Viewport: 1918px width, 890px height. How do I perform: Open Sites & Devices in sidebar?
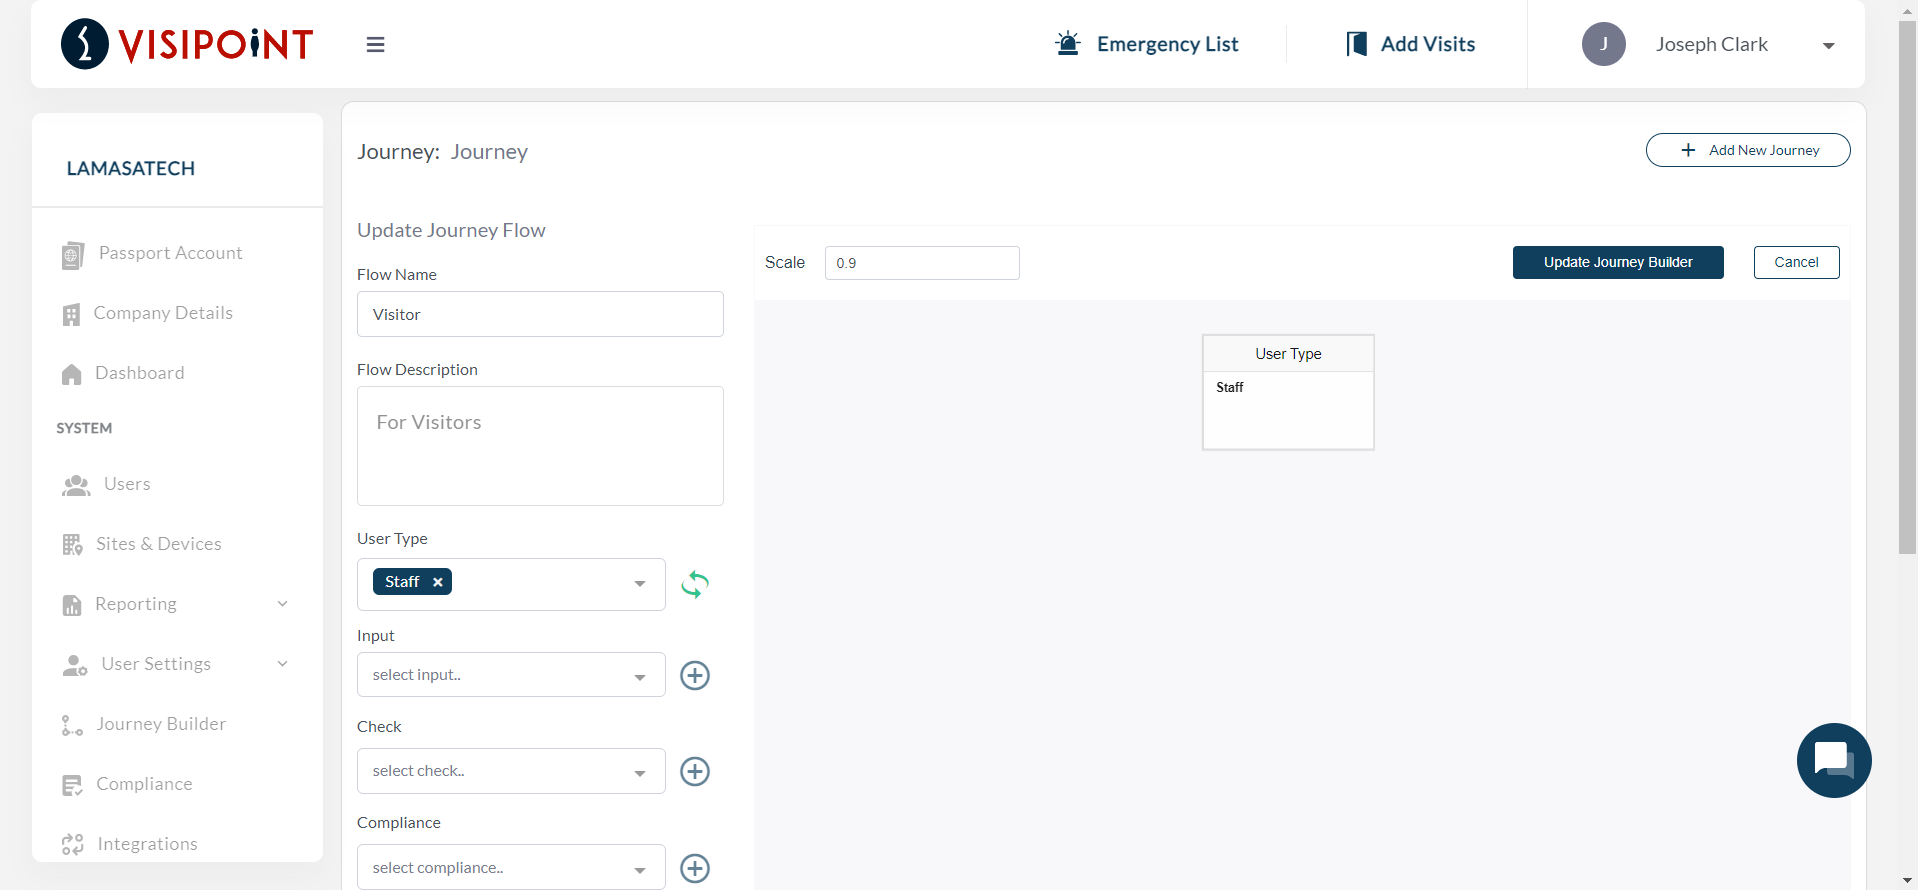(x=158, y=544)
